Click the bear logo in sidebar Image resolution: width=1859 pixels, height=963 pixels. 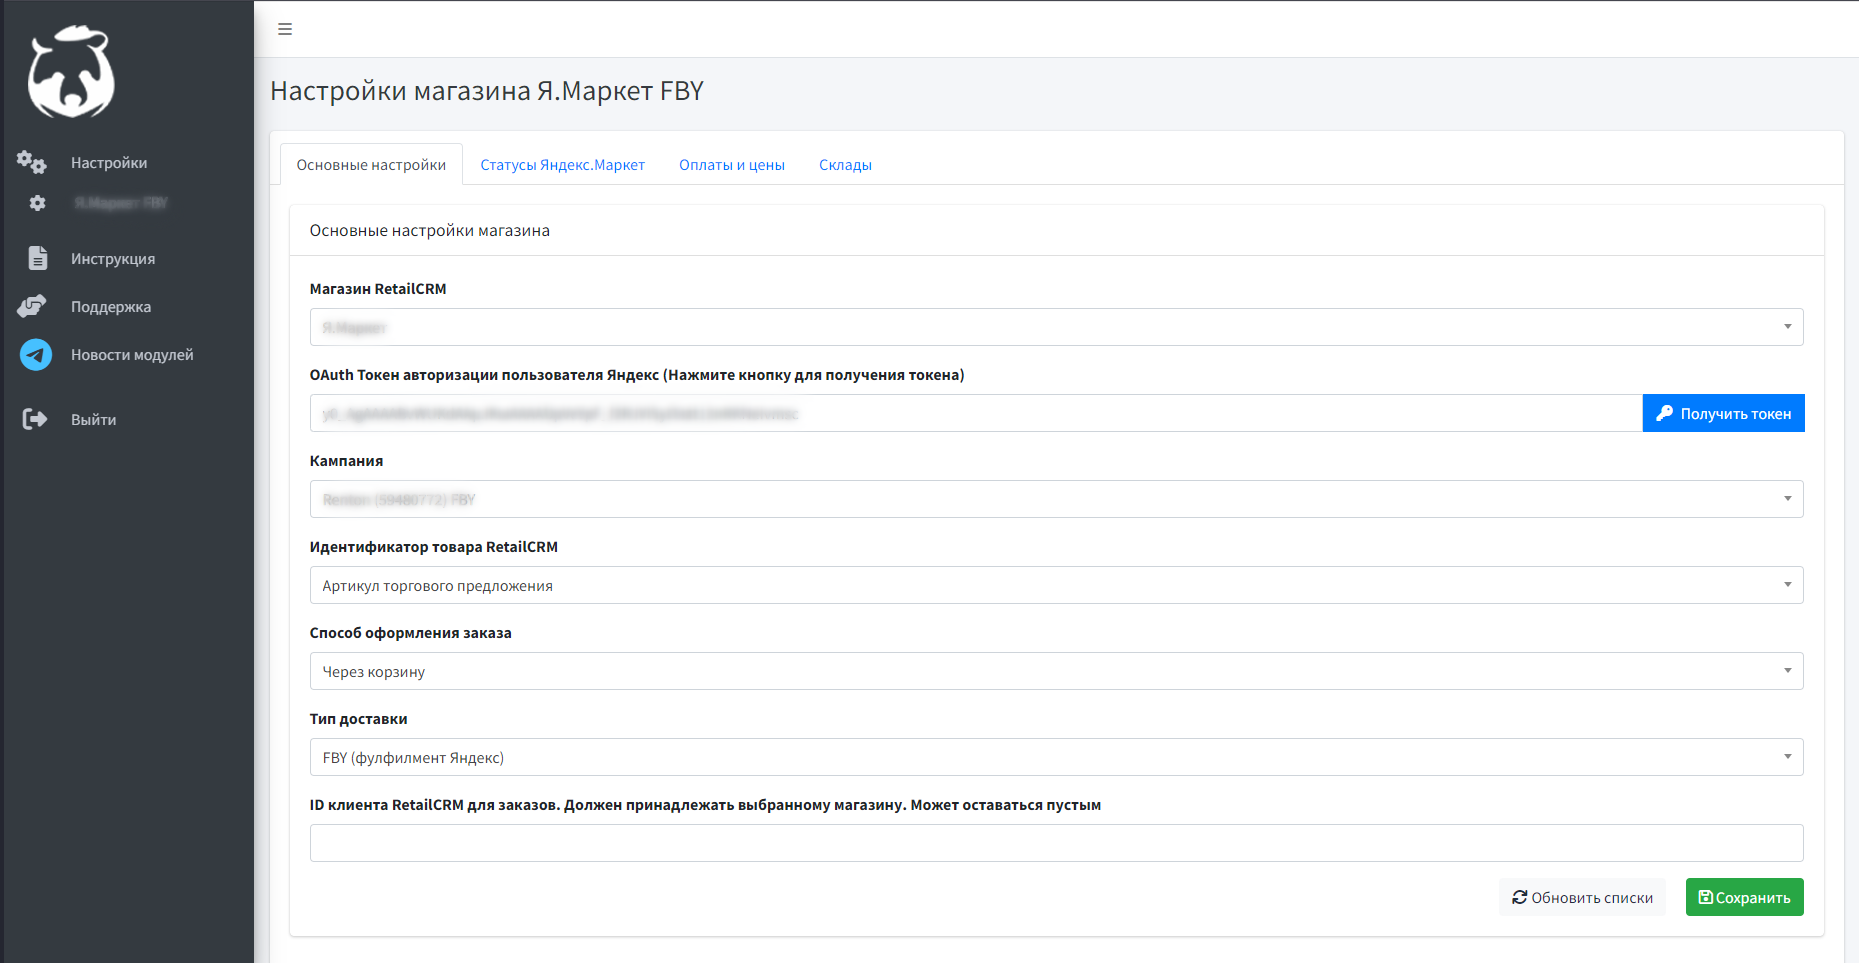pos(71,72)
